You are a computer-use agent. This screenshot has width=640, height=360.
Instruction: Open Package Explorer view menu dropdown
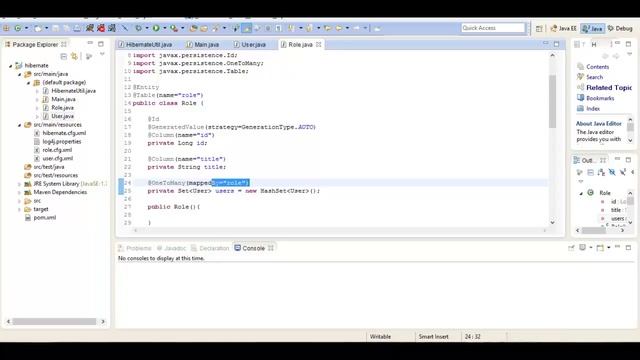pos(102,55)
